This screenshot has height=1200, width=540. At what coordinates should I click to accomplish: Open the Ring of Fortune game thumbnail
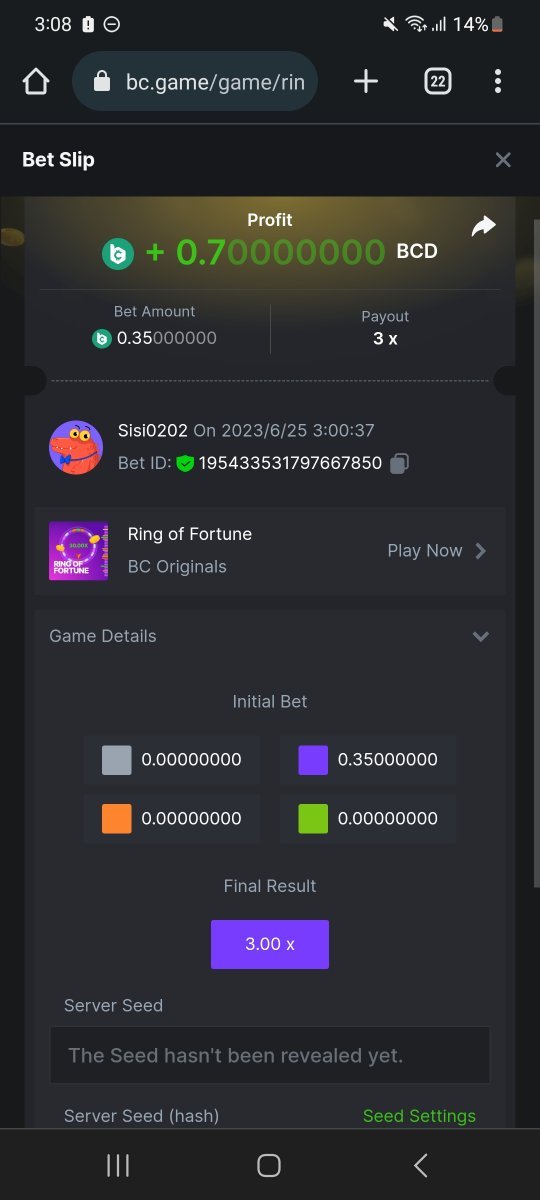79,550
